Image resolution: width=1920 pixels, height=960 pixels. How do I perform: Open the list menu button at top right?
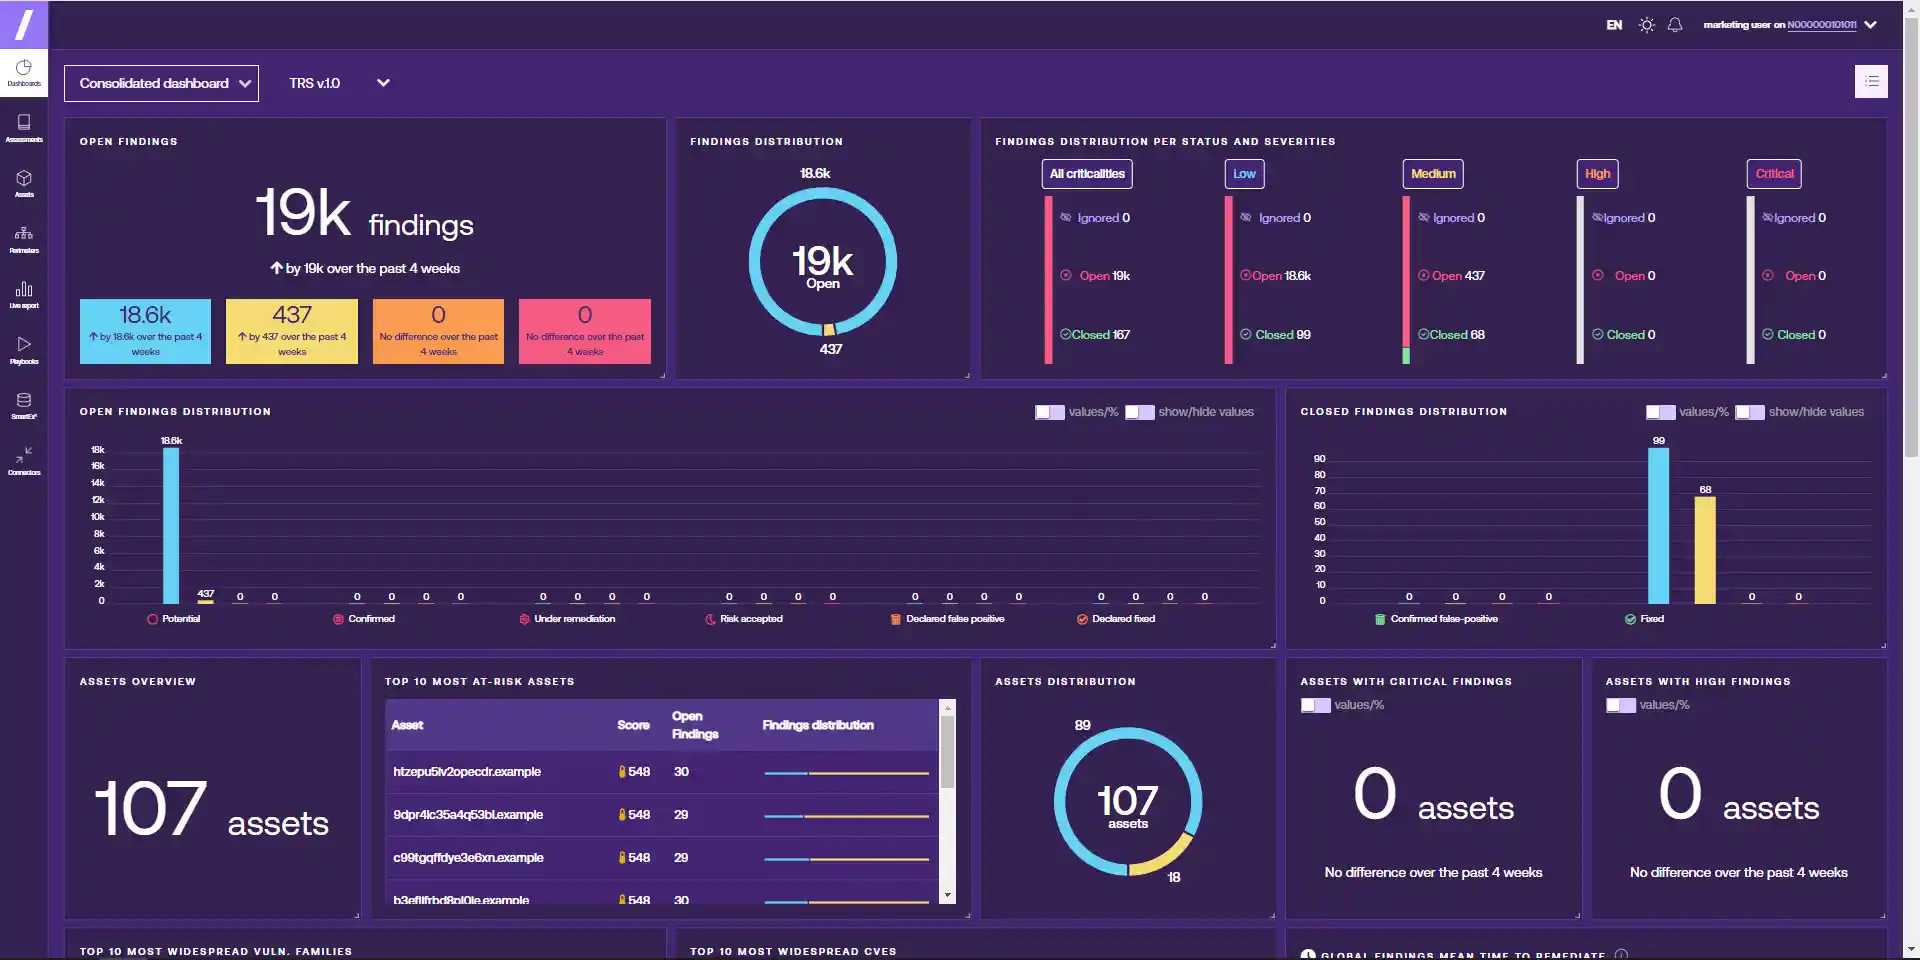(1871, 81)
